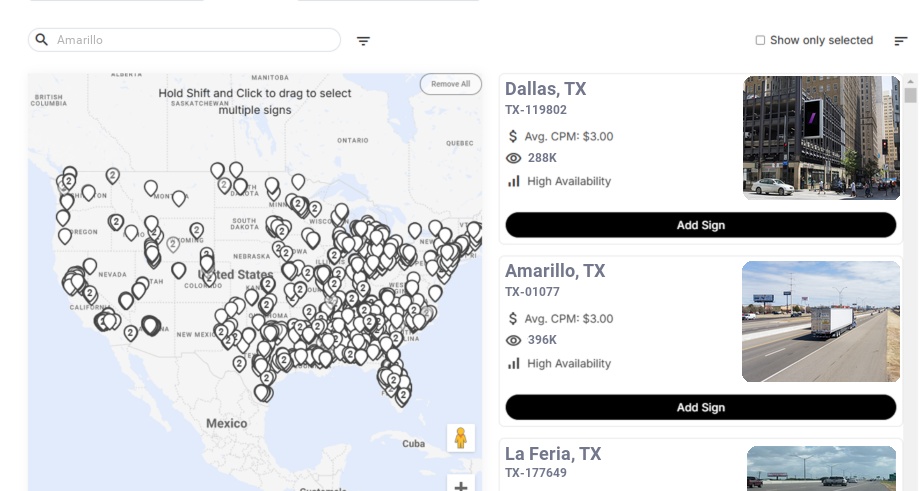This screenshot has width=920, height=491.
Task: Add the Dallas, TX sign
Action: tap(700, 225)
